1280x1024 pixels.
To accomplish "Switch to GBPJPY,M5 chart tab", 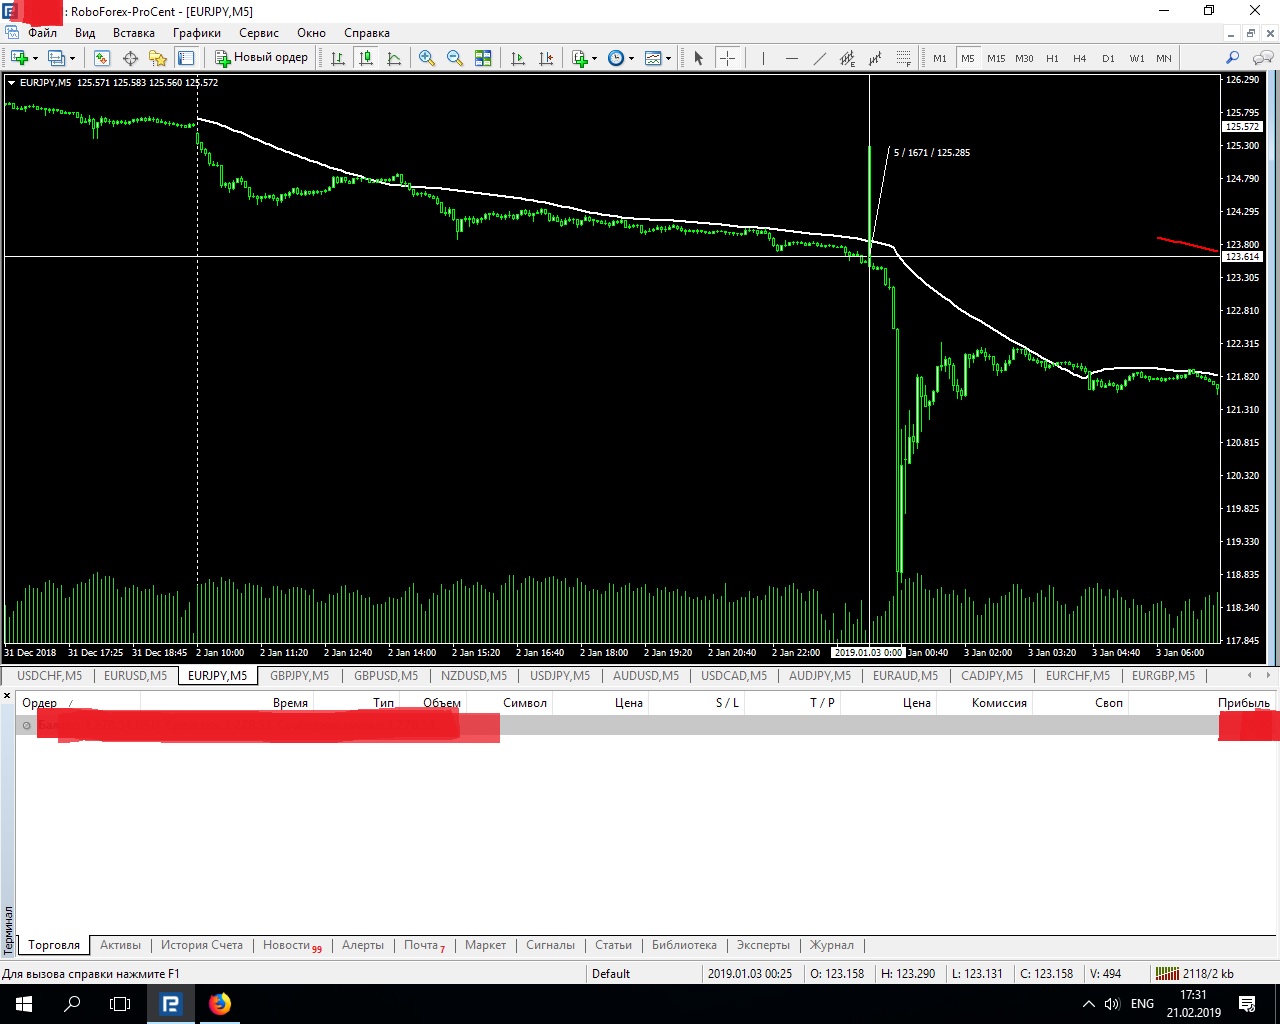I will [299, 676].
